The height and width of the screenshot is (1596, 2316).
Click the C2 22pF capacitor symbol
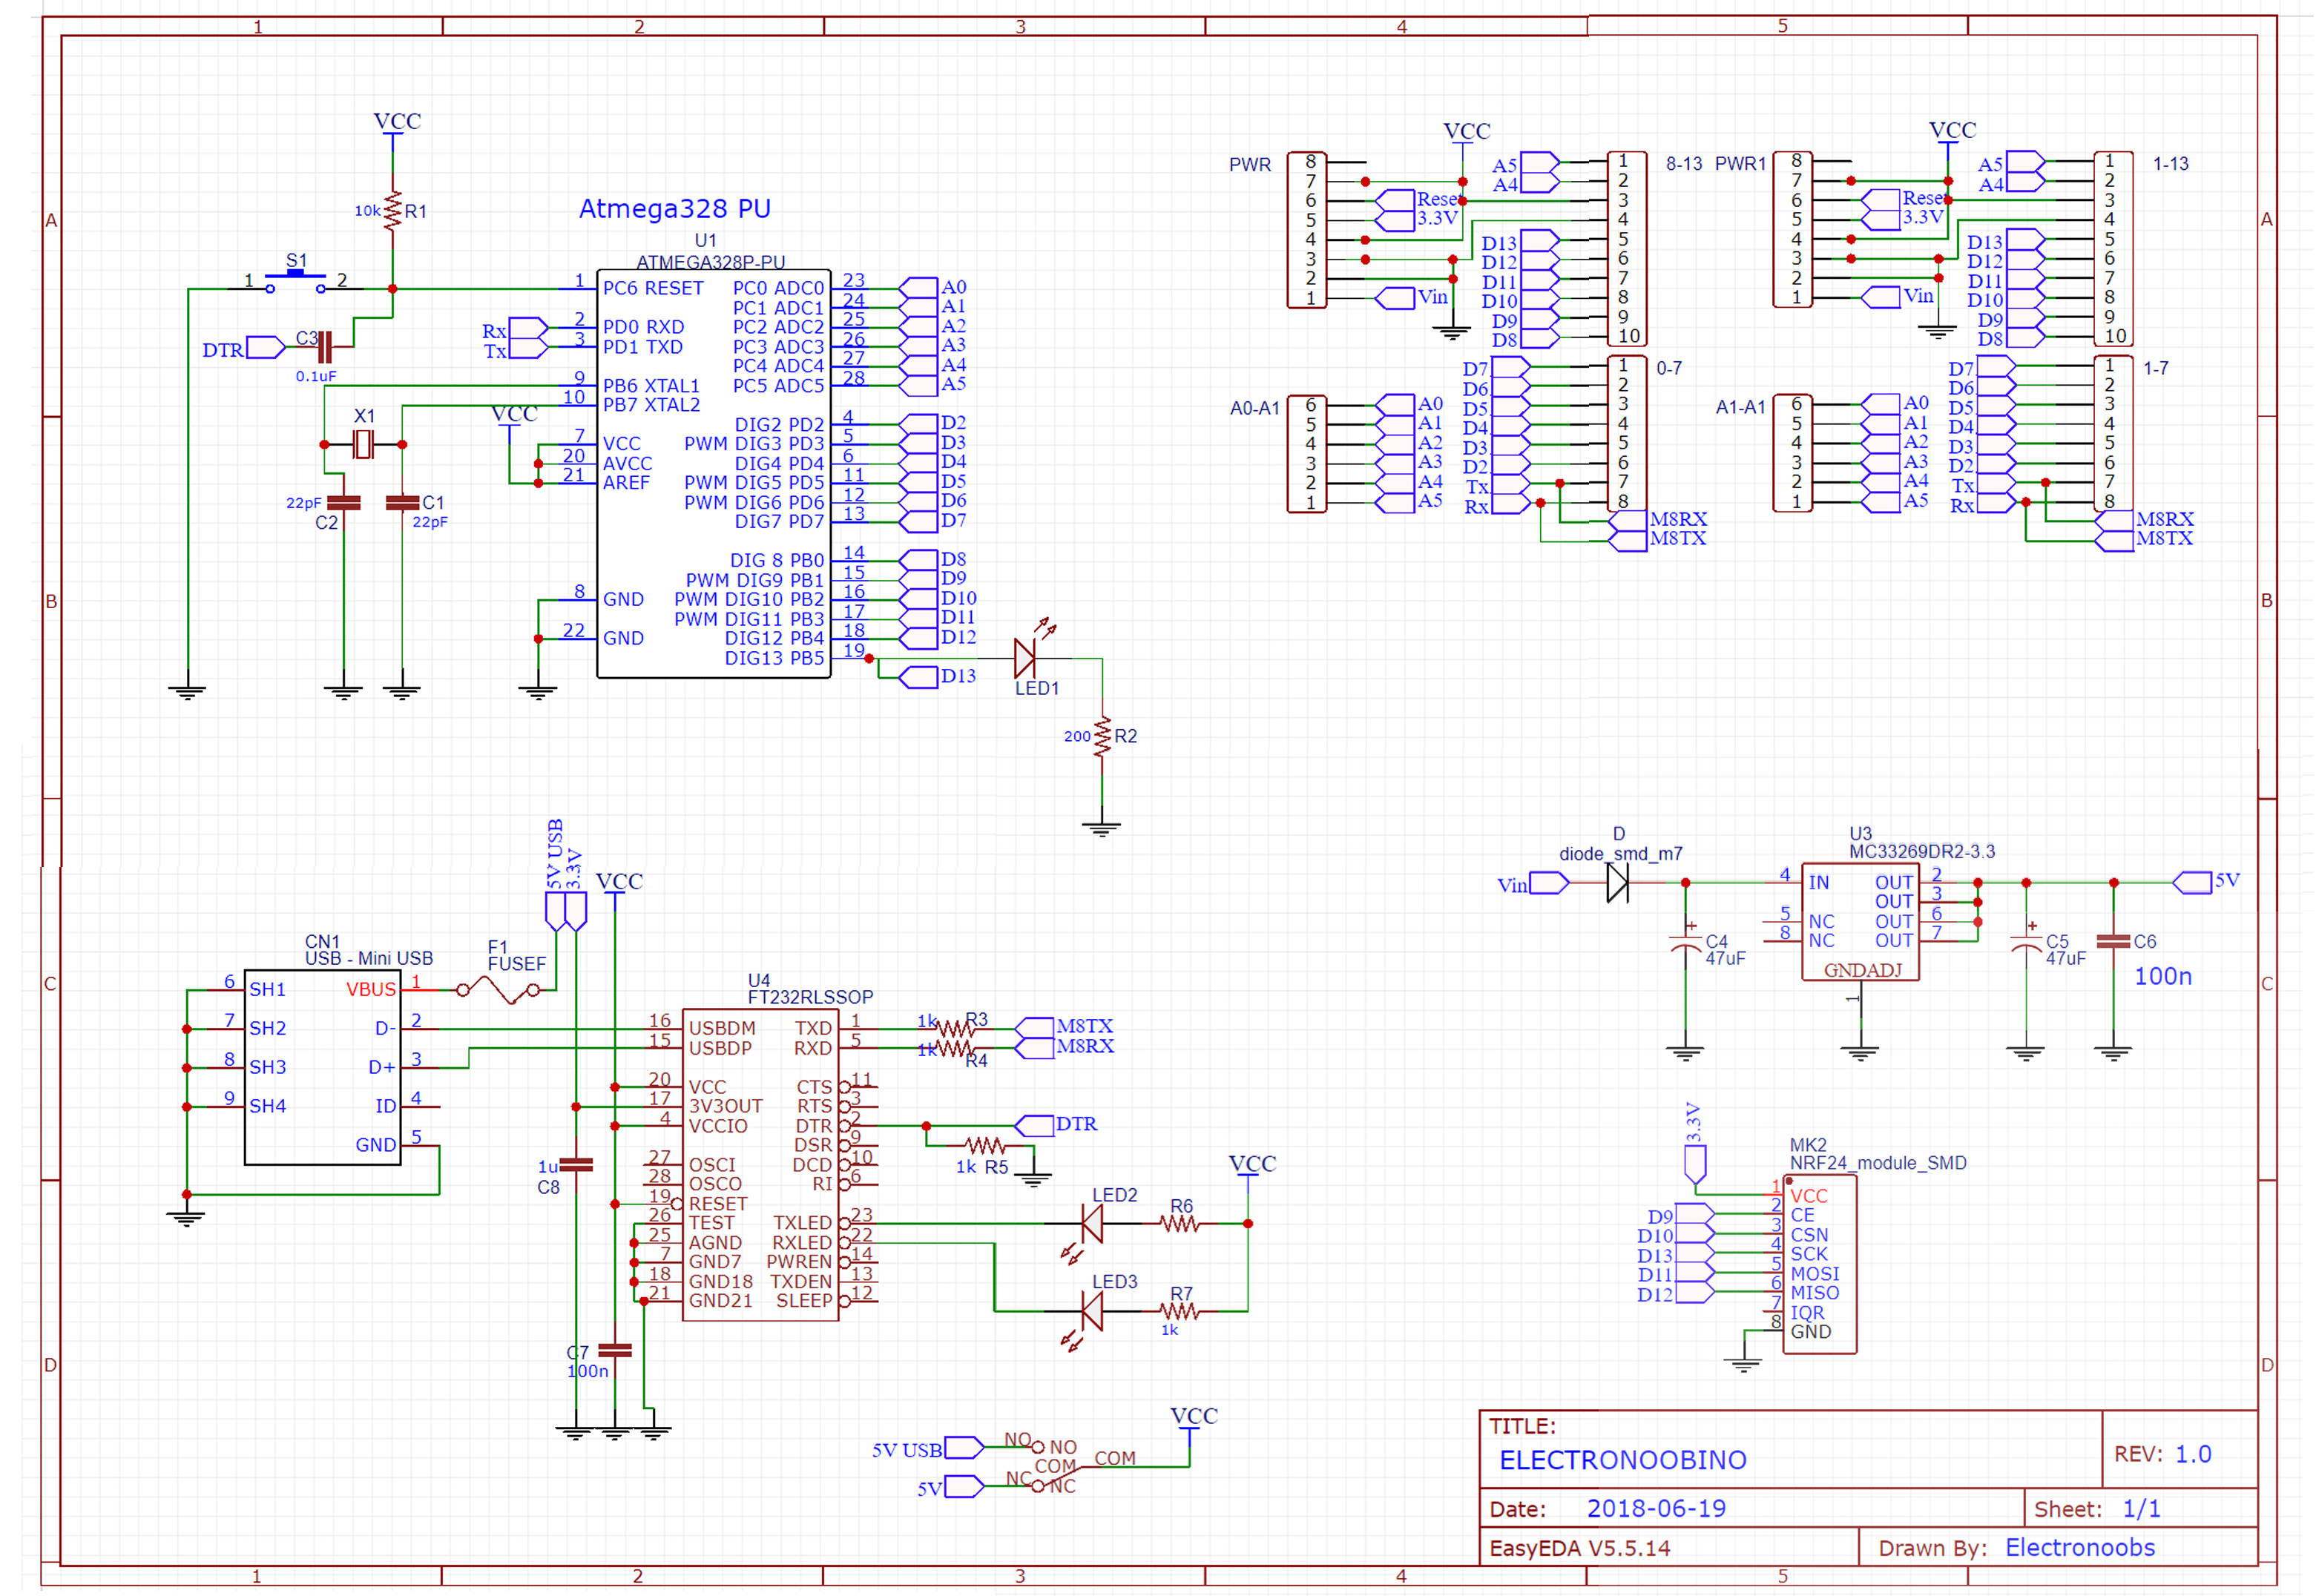[344, 503]
